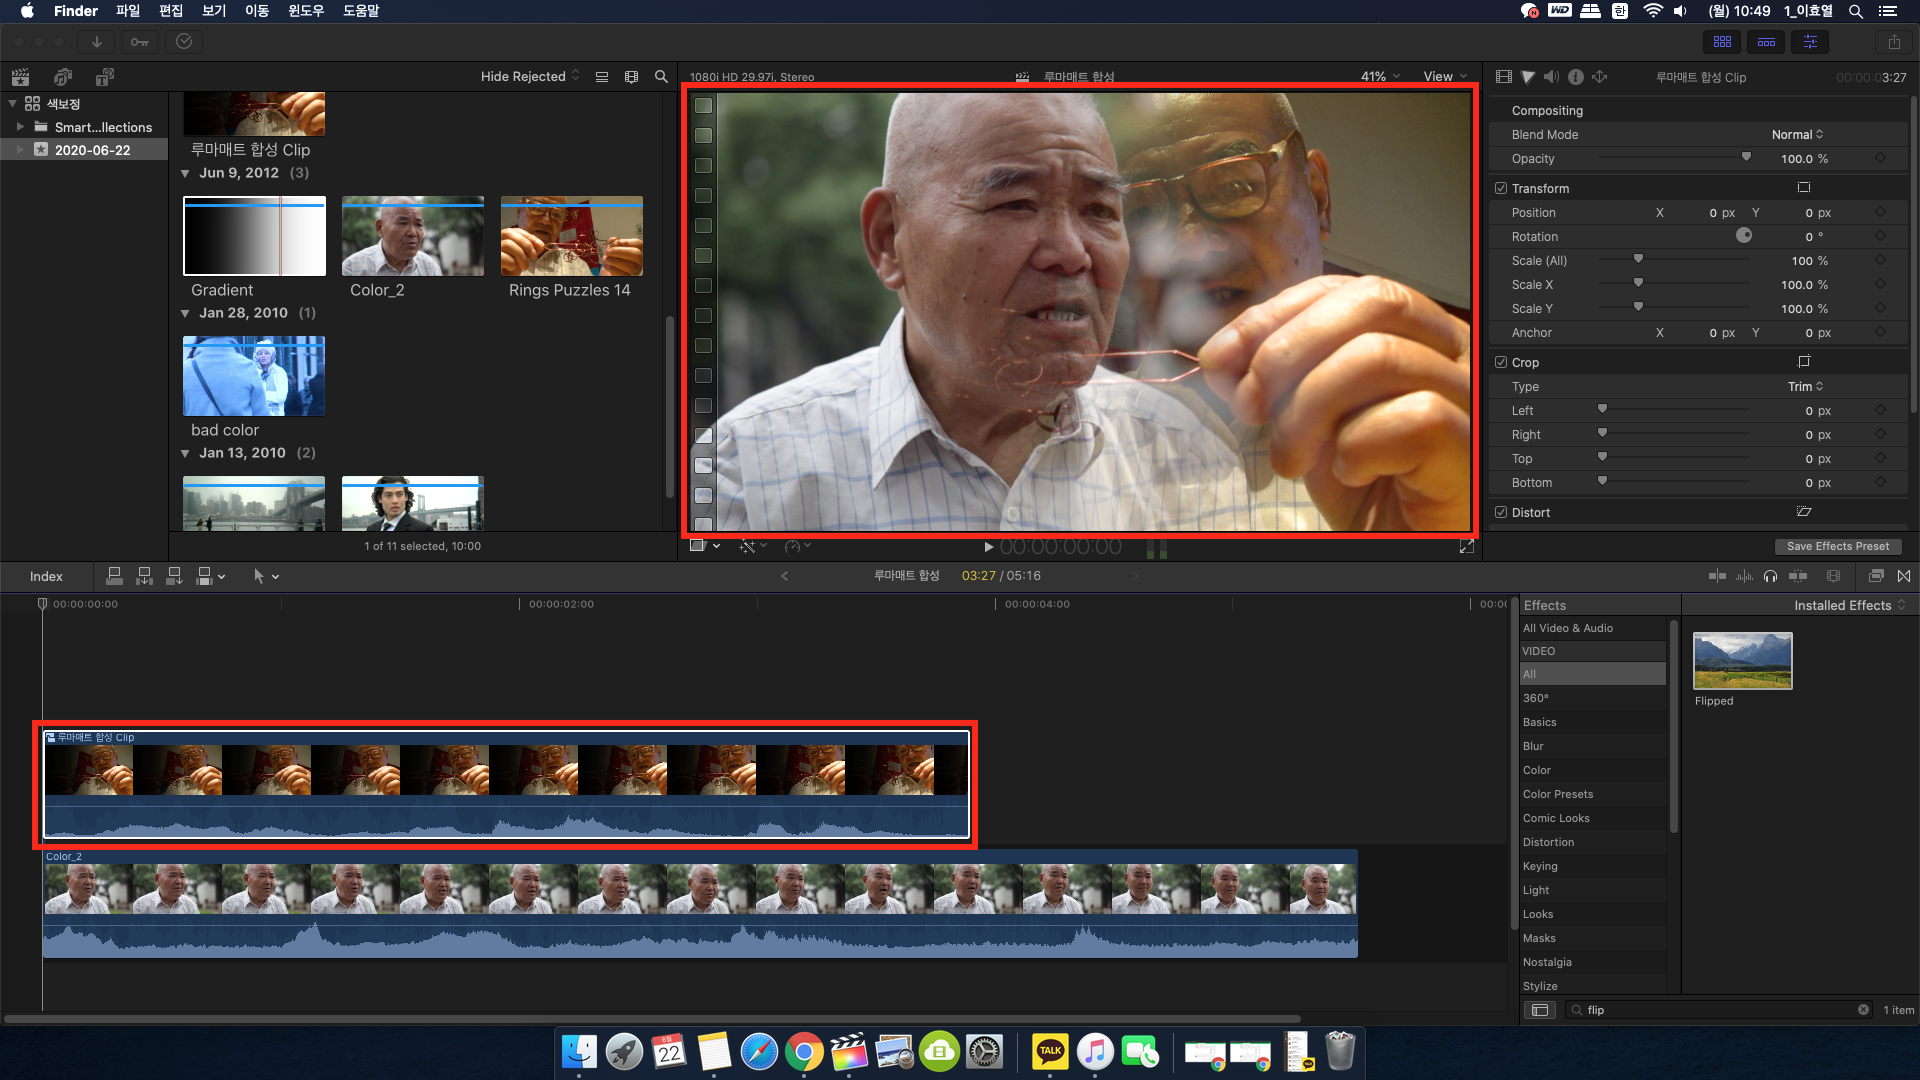The height and width of the screenshot is (1080, 1920).
Task: Adjust the Opacity slider handle
Action: 1746,157
